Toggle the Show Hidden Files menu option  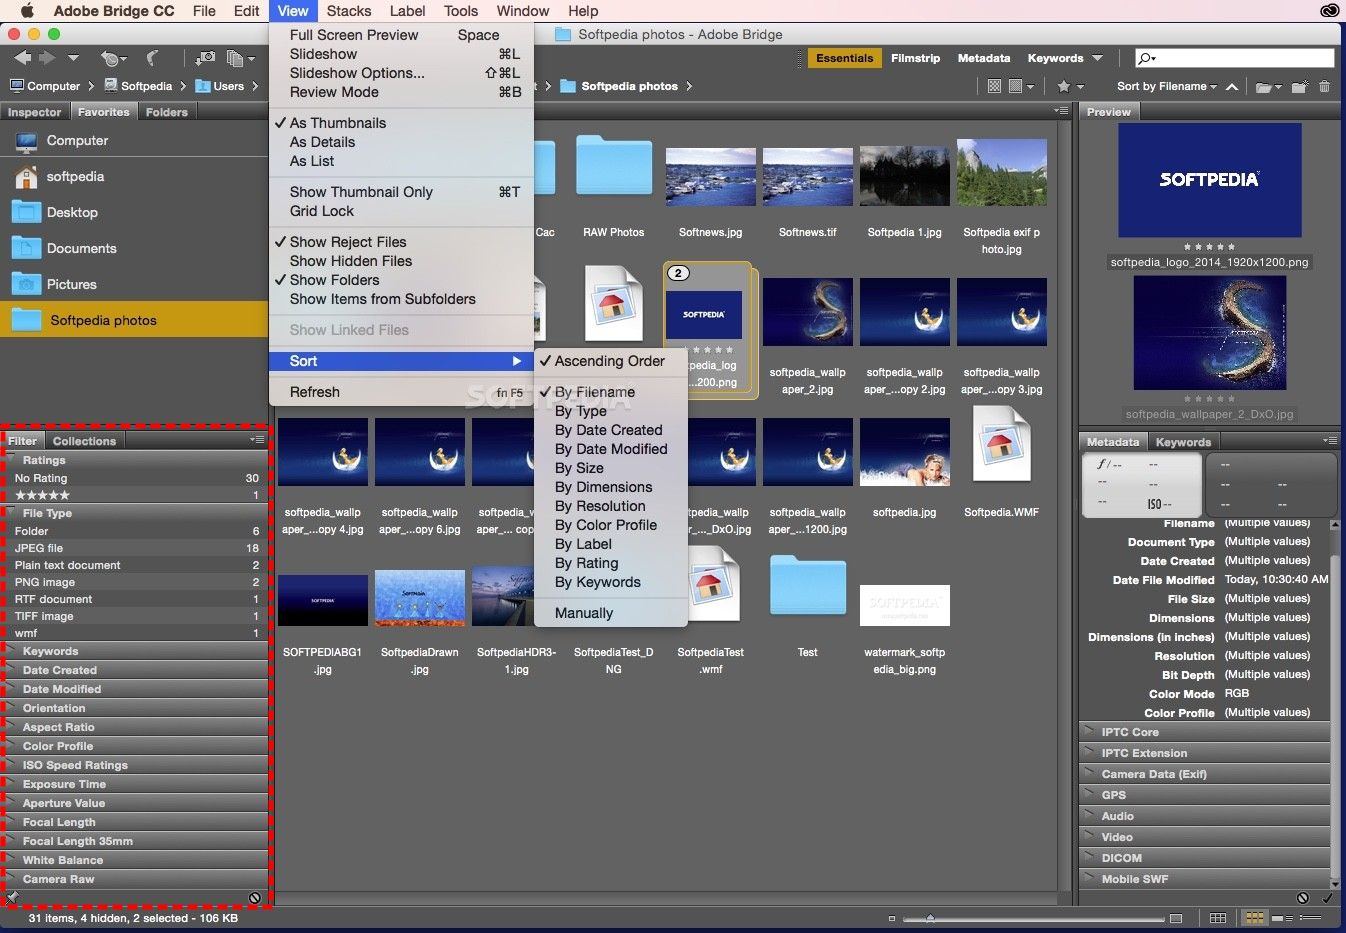click(350, 261)
